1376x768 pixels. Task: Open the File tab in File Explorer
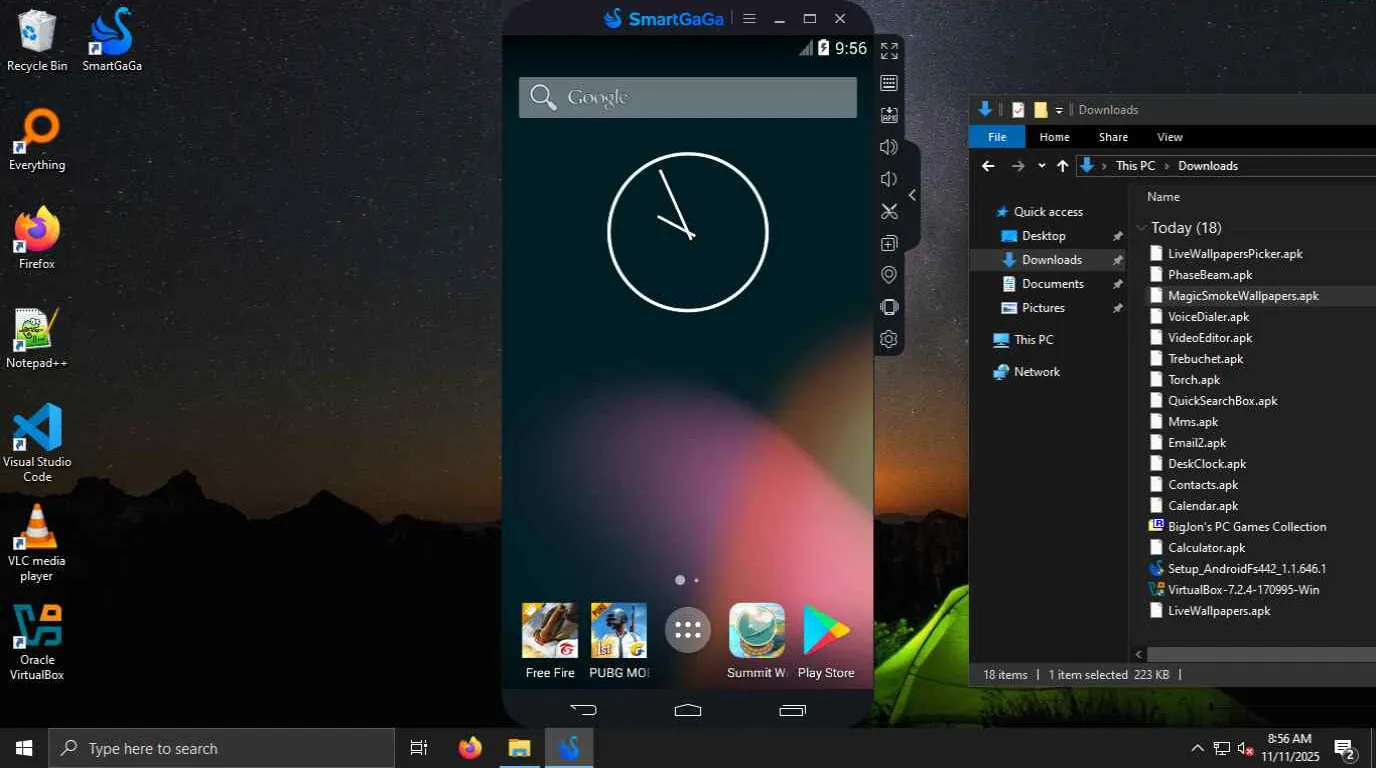tap(997, 137)
